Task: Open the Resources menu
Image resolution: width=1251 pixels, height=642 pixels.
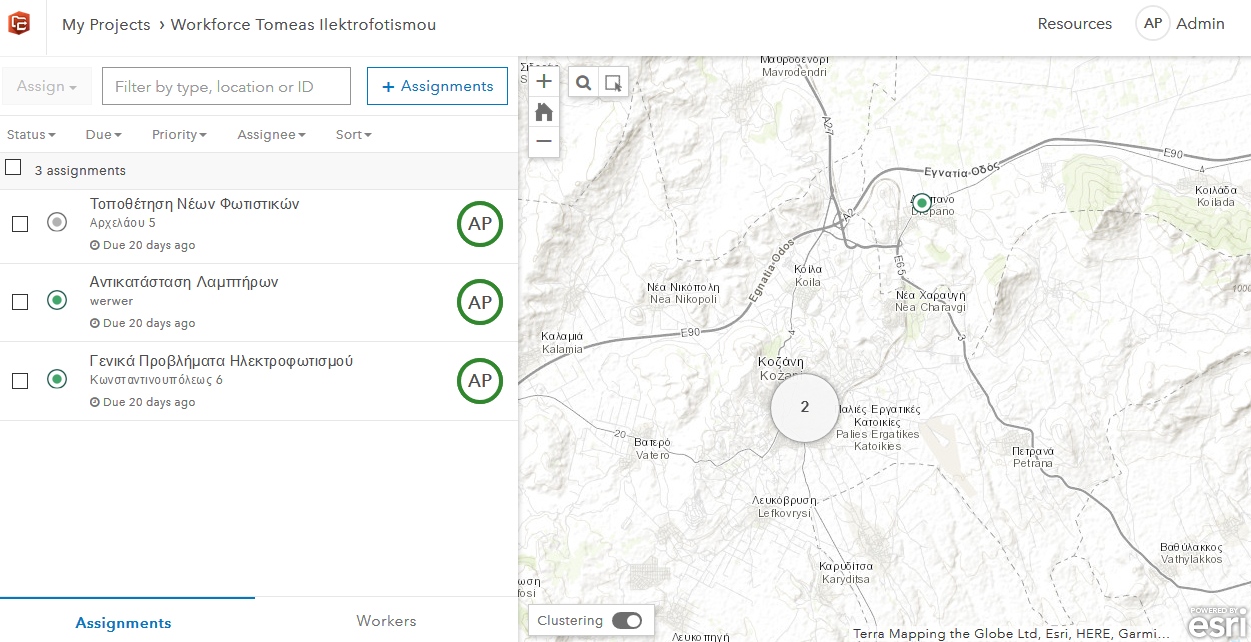Action: (1074, 24)
